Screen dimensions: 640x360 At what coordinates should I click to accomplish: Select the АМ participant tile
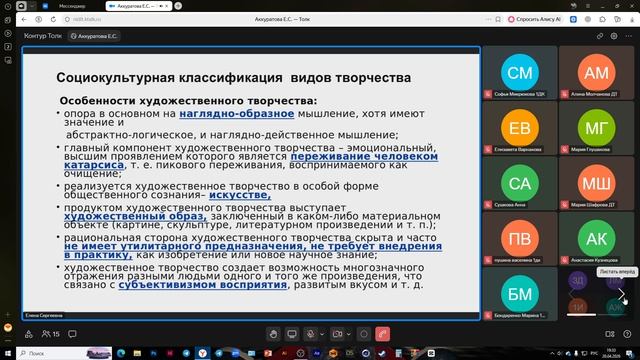coord(596,73)
